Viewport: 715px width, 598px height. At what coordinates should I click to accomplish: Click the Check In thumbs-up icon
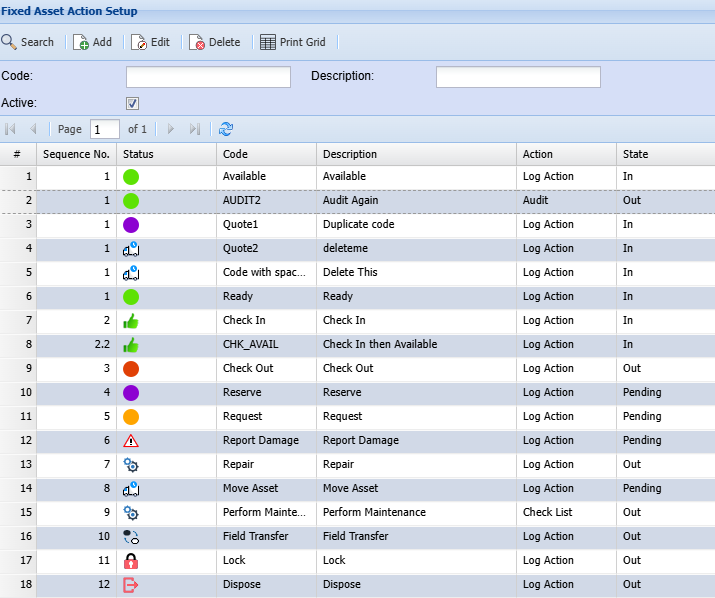point(131,321)
